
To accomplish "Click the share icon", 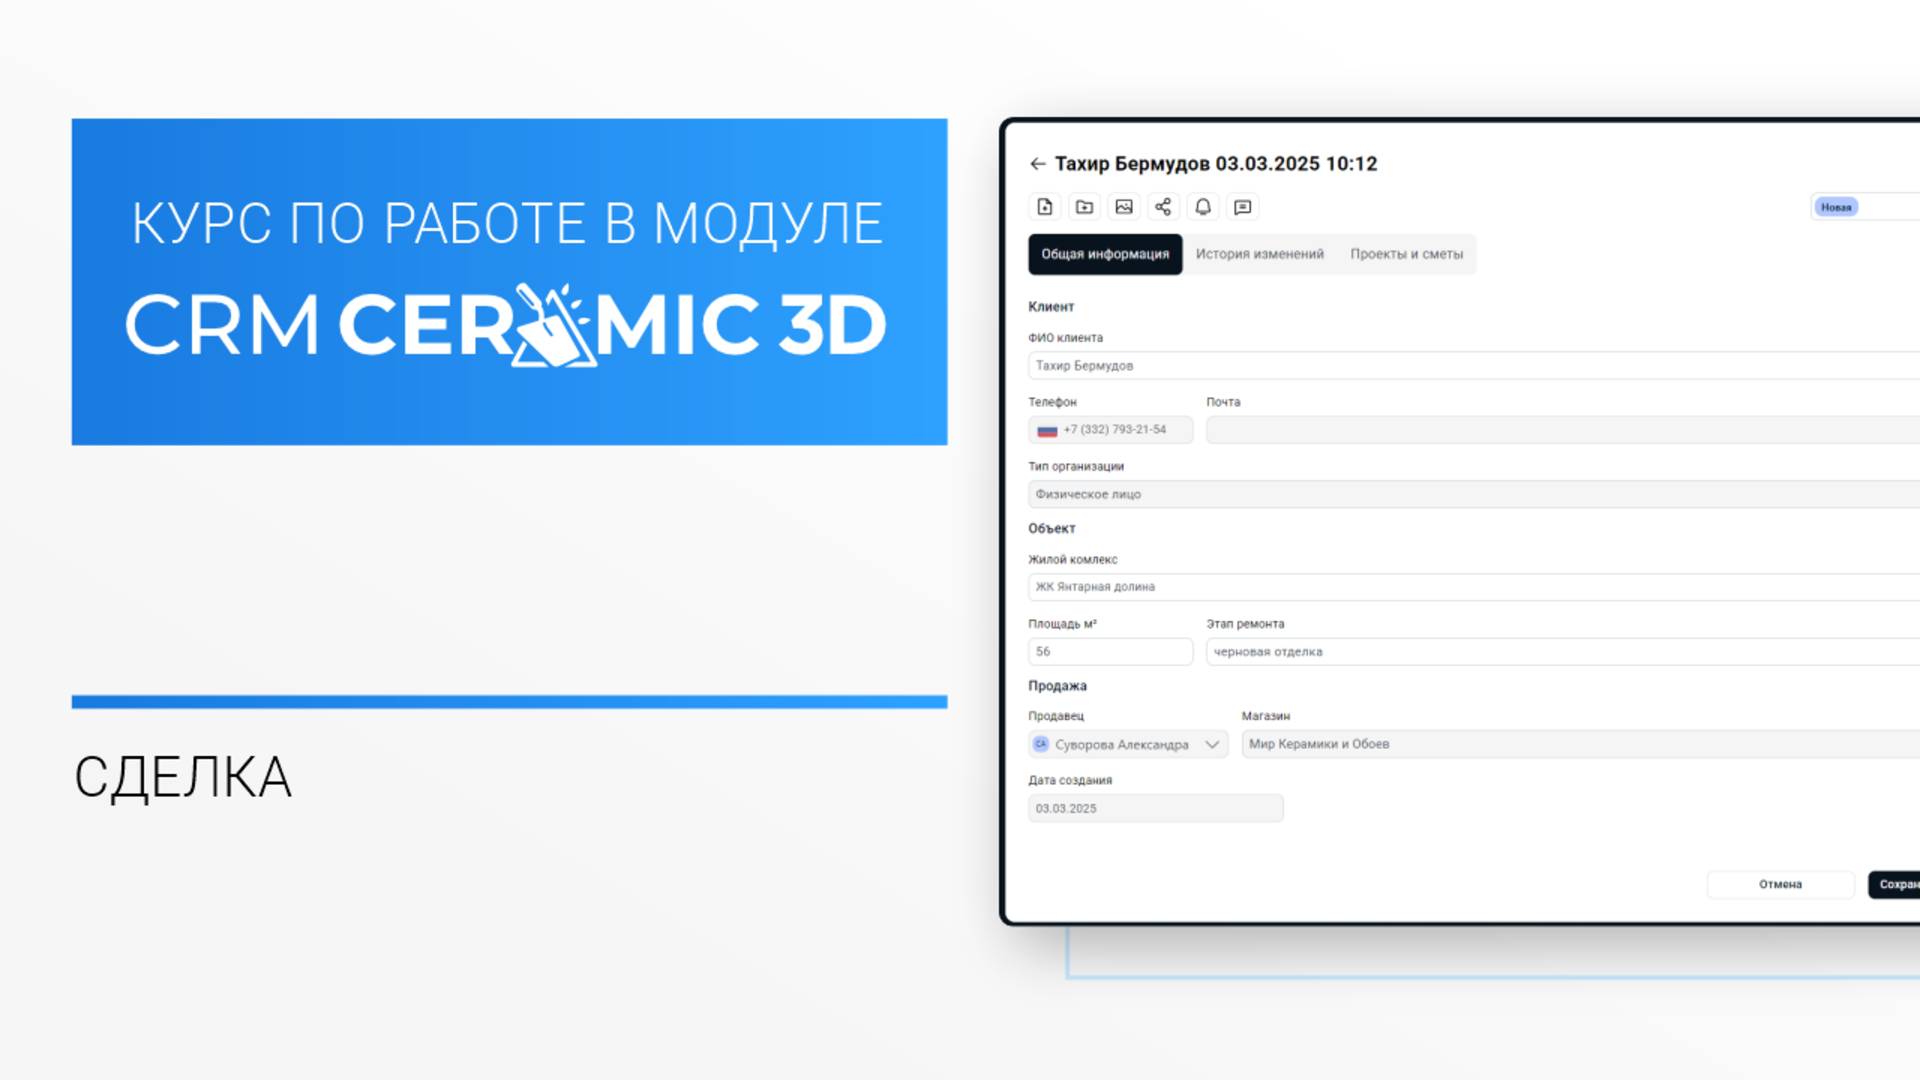I will coord(1163,207).
